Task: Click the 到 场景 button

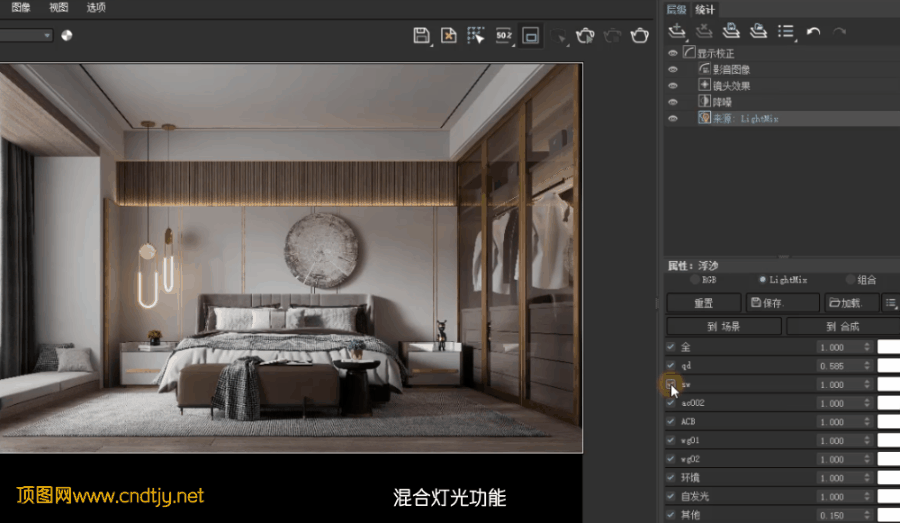Action: (x=724, y=326)
